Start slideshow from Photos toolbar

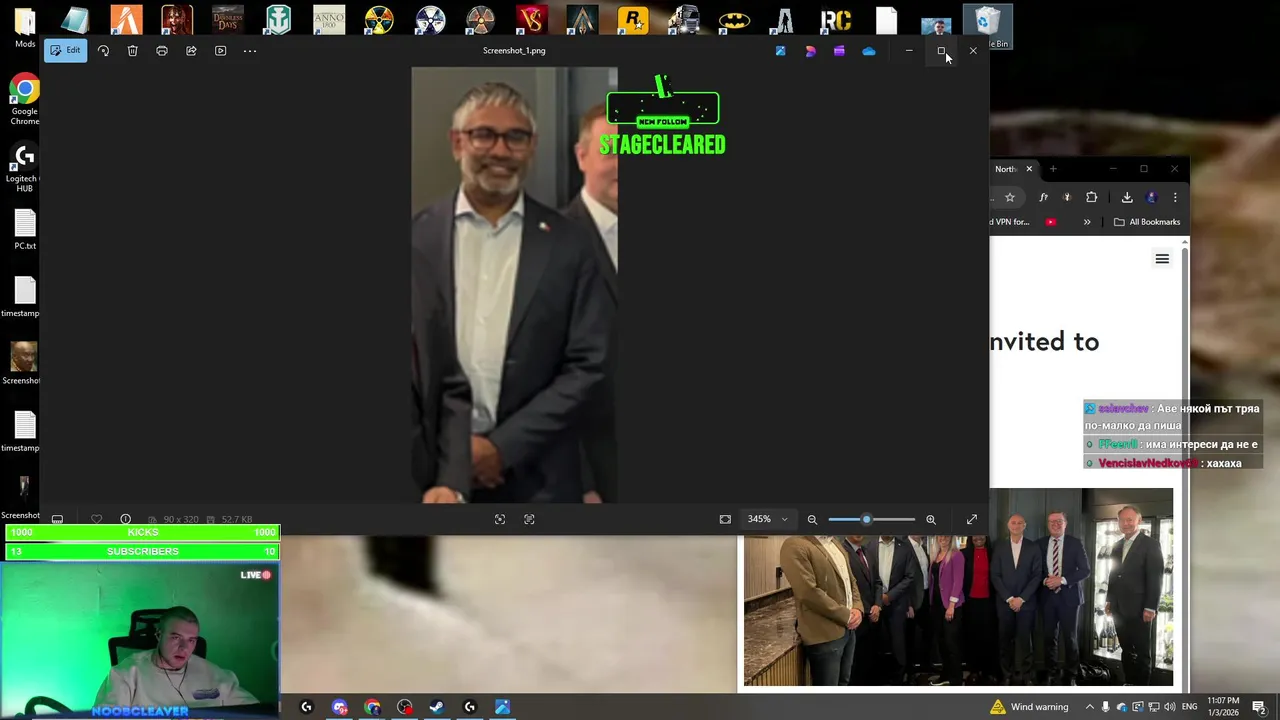[221, 50]
